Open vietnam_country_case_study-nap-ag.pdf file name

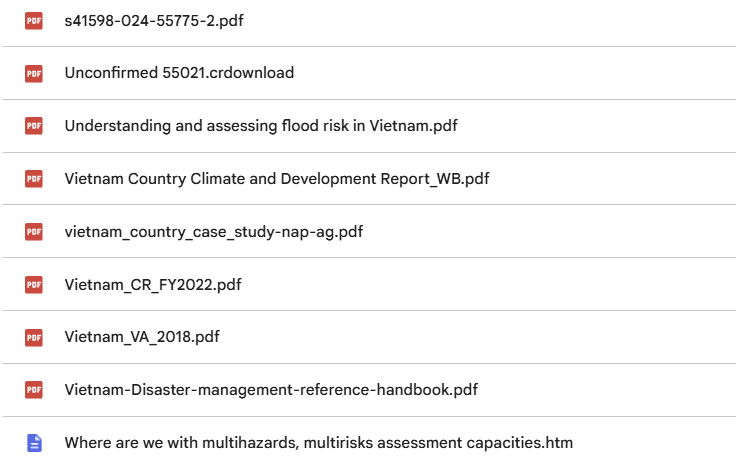[214, 232]
